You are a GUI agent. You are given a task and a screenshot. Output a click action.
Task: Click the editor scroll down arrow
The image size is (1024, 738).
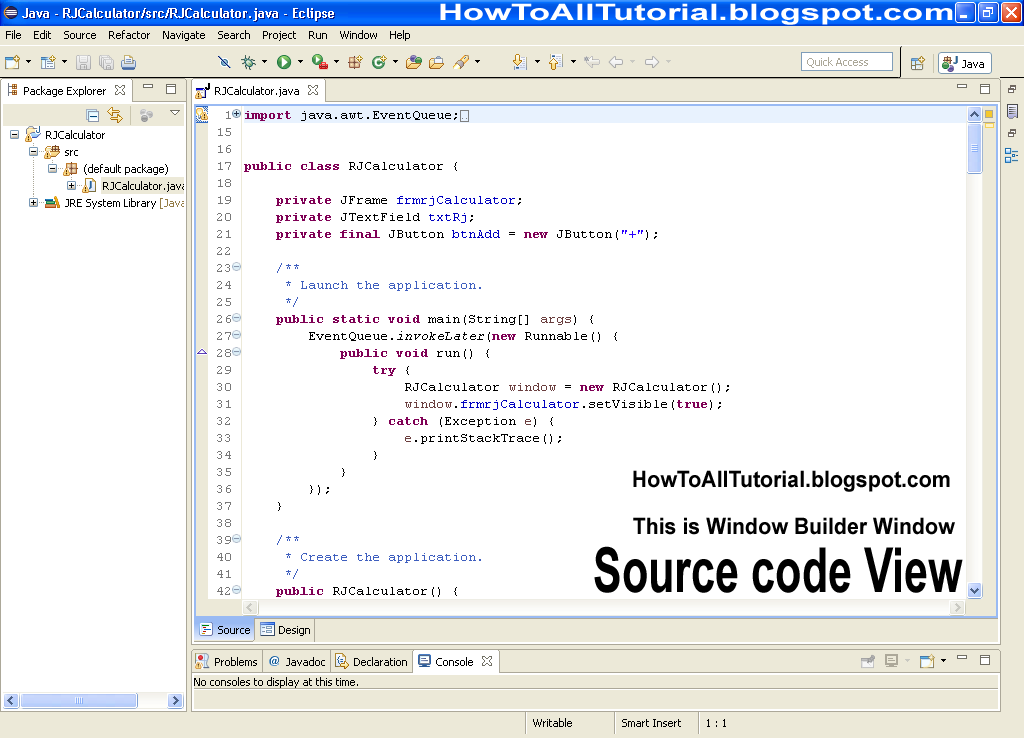click(974, 590)
